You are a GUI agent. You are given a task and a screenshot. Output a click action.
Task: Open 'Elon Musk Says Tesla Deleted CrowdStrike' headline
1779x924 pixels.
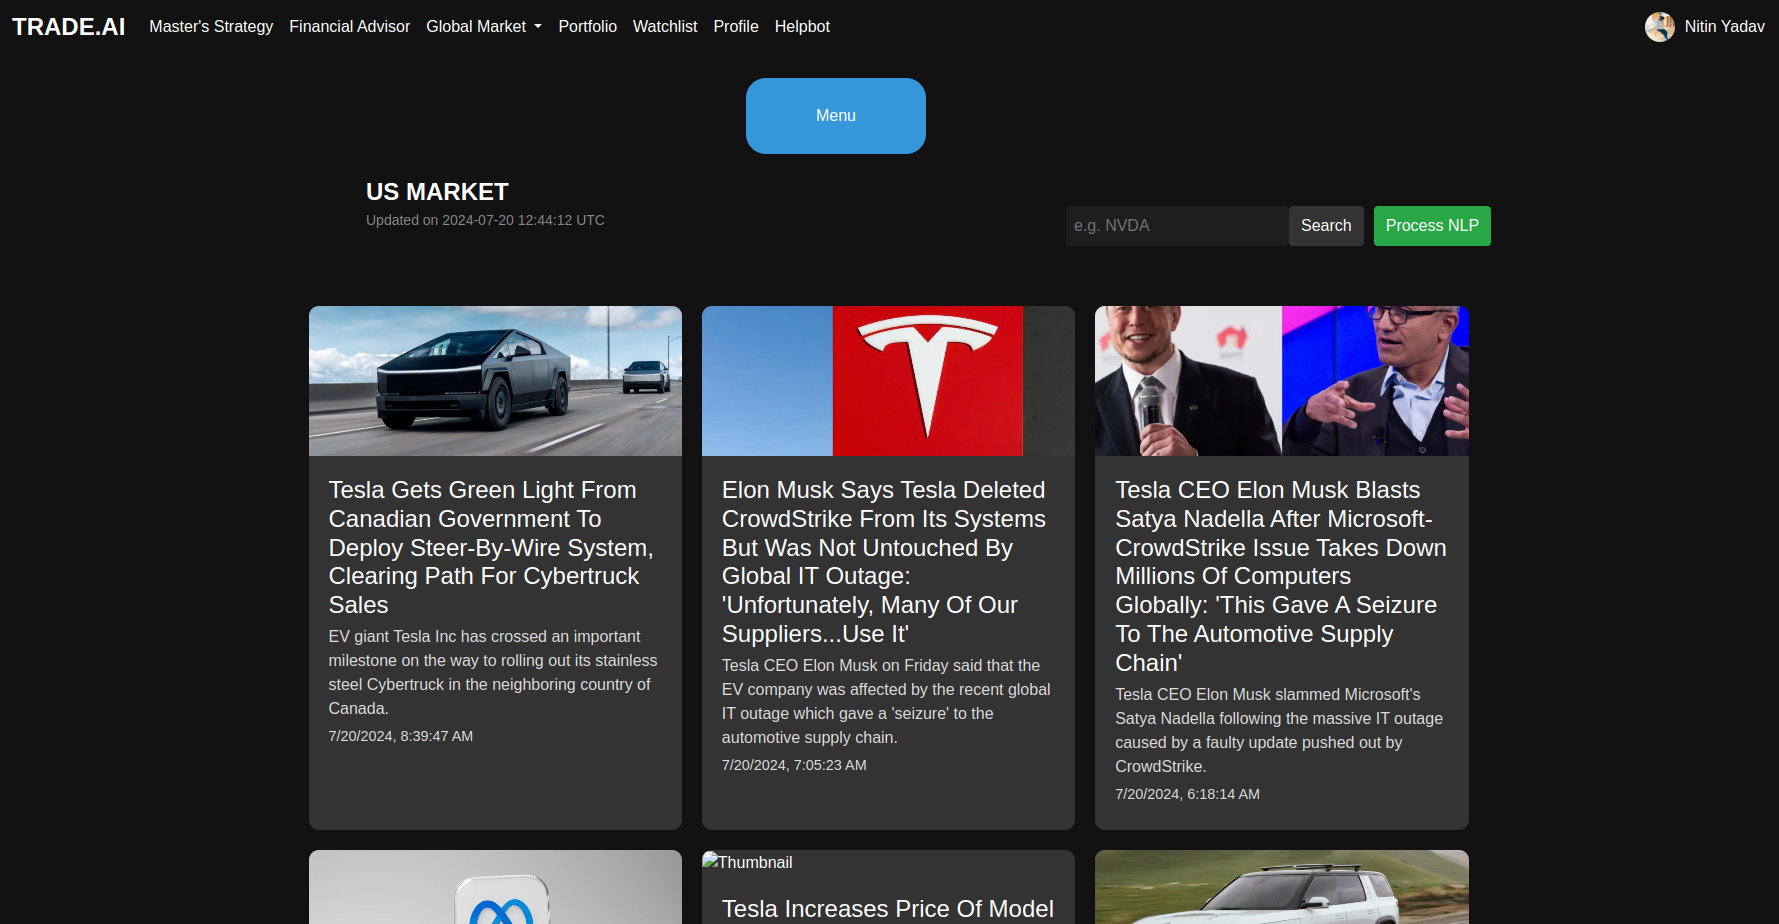tap(884, 562)
